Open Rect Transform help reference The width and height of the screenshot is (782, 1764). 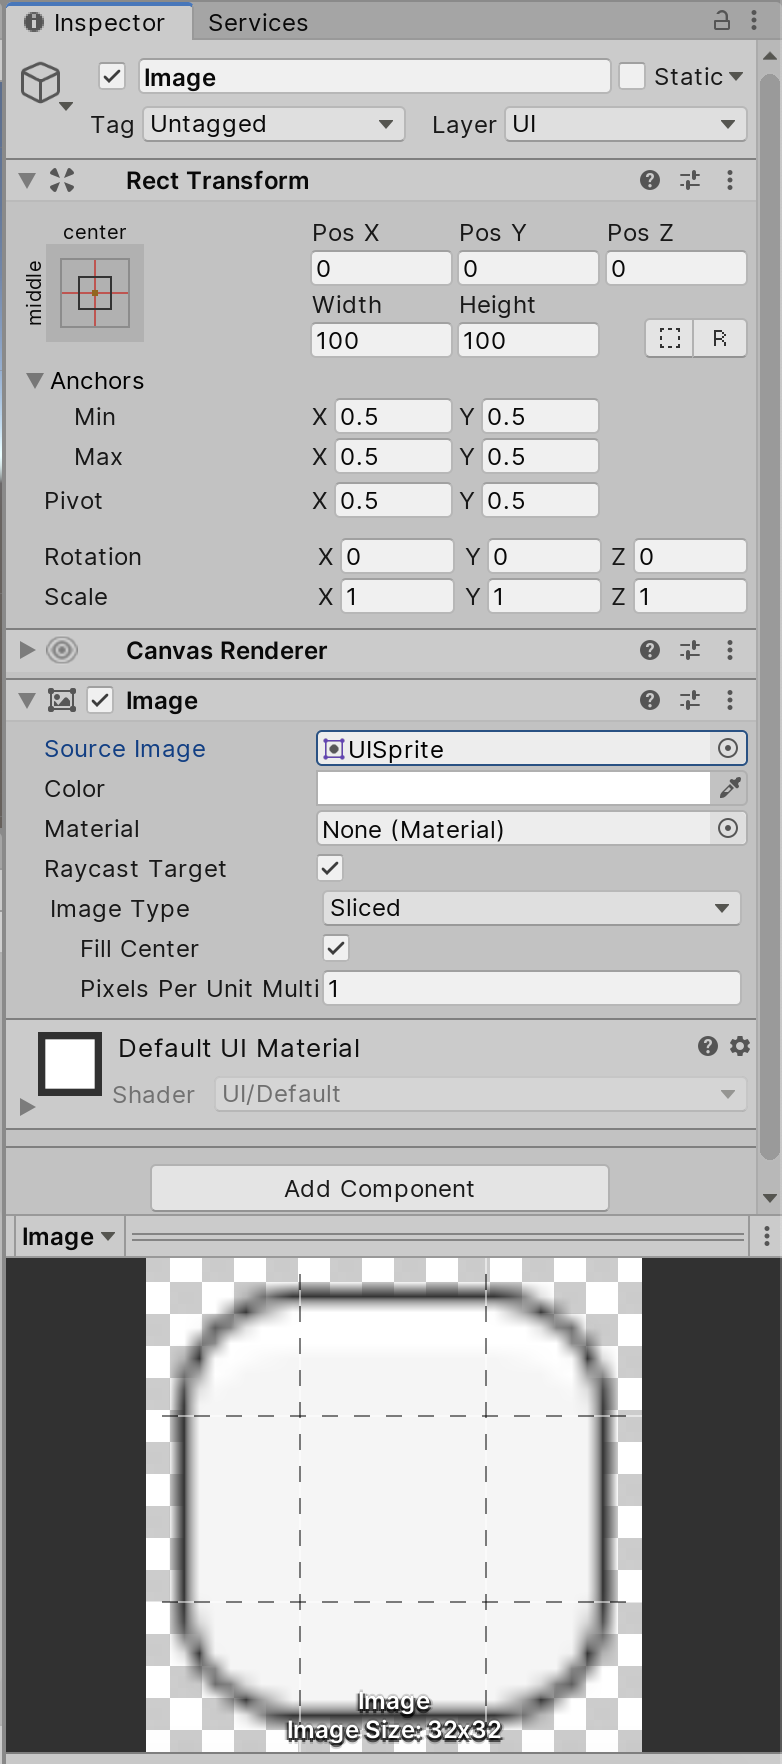[650, 180]
